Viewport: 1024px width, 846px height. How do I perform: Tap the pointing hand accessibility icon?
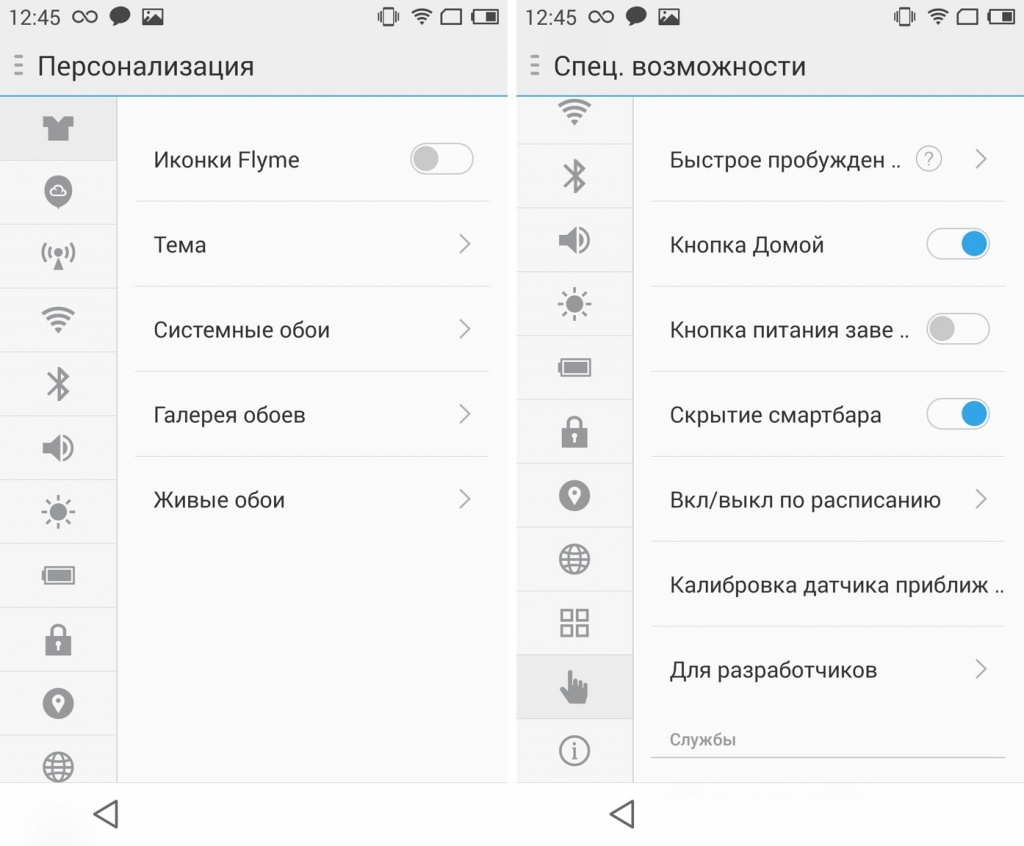point(574,687)
